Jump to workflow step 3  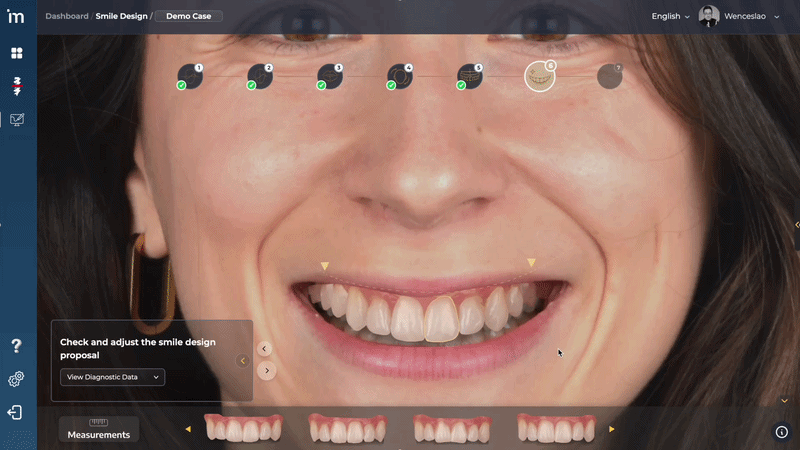pyautogui.click(x=329, y=76)
